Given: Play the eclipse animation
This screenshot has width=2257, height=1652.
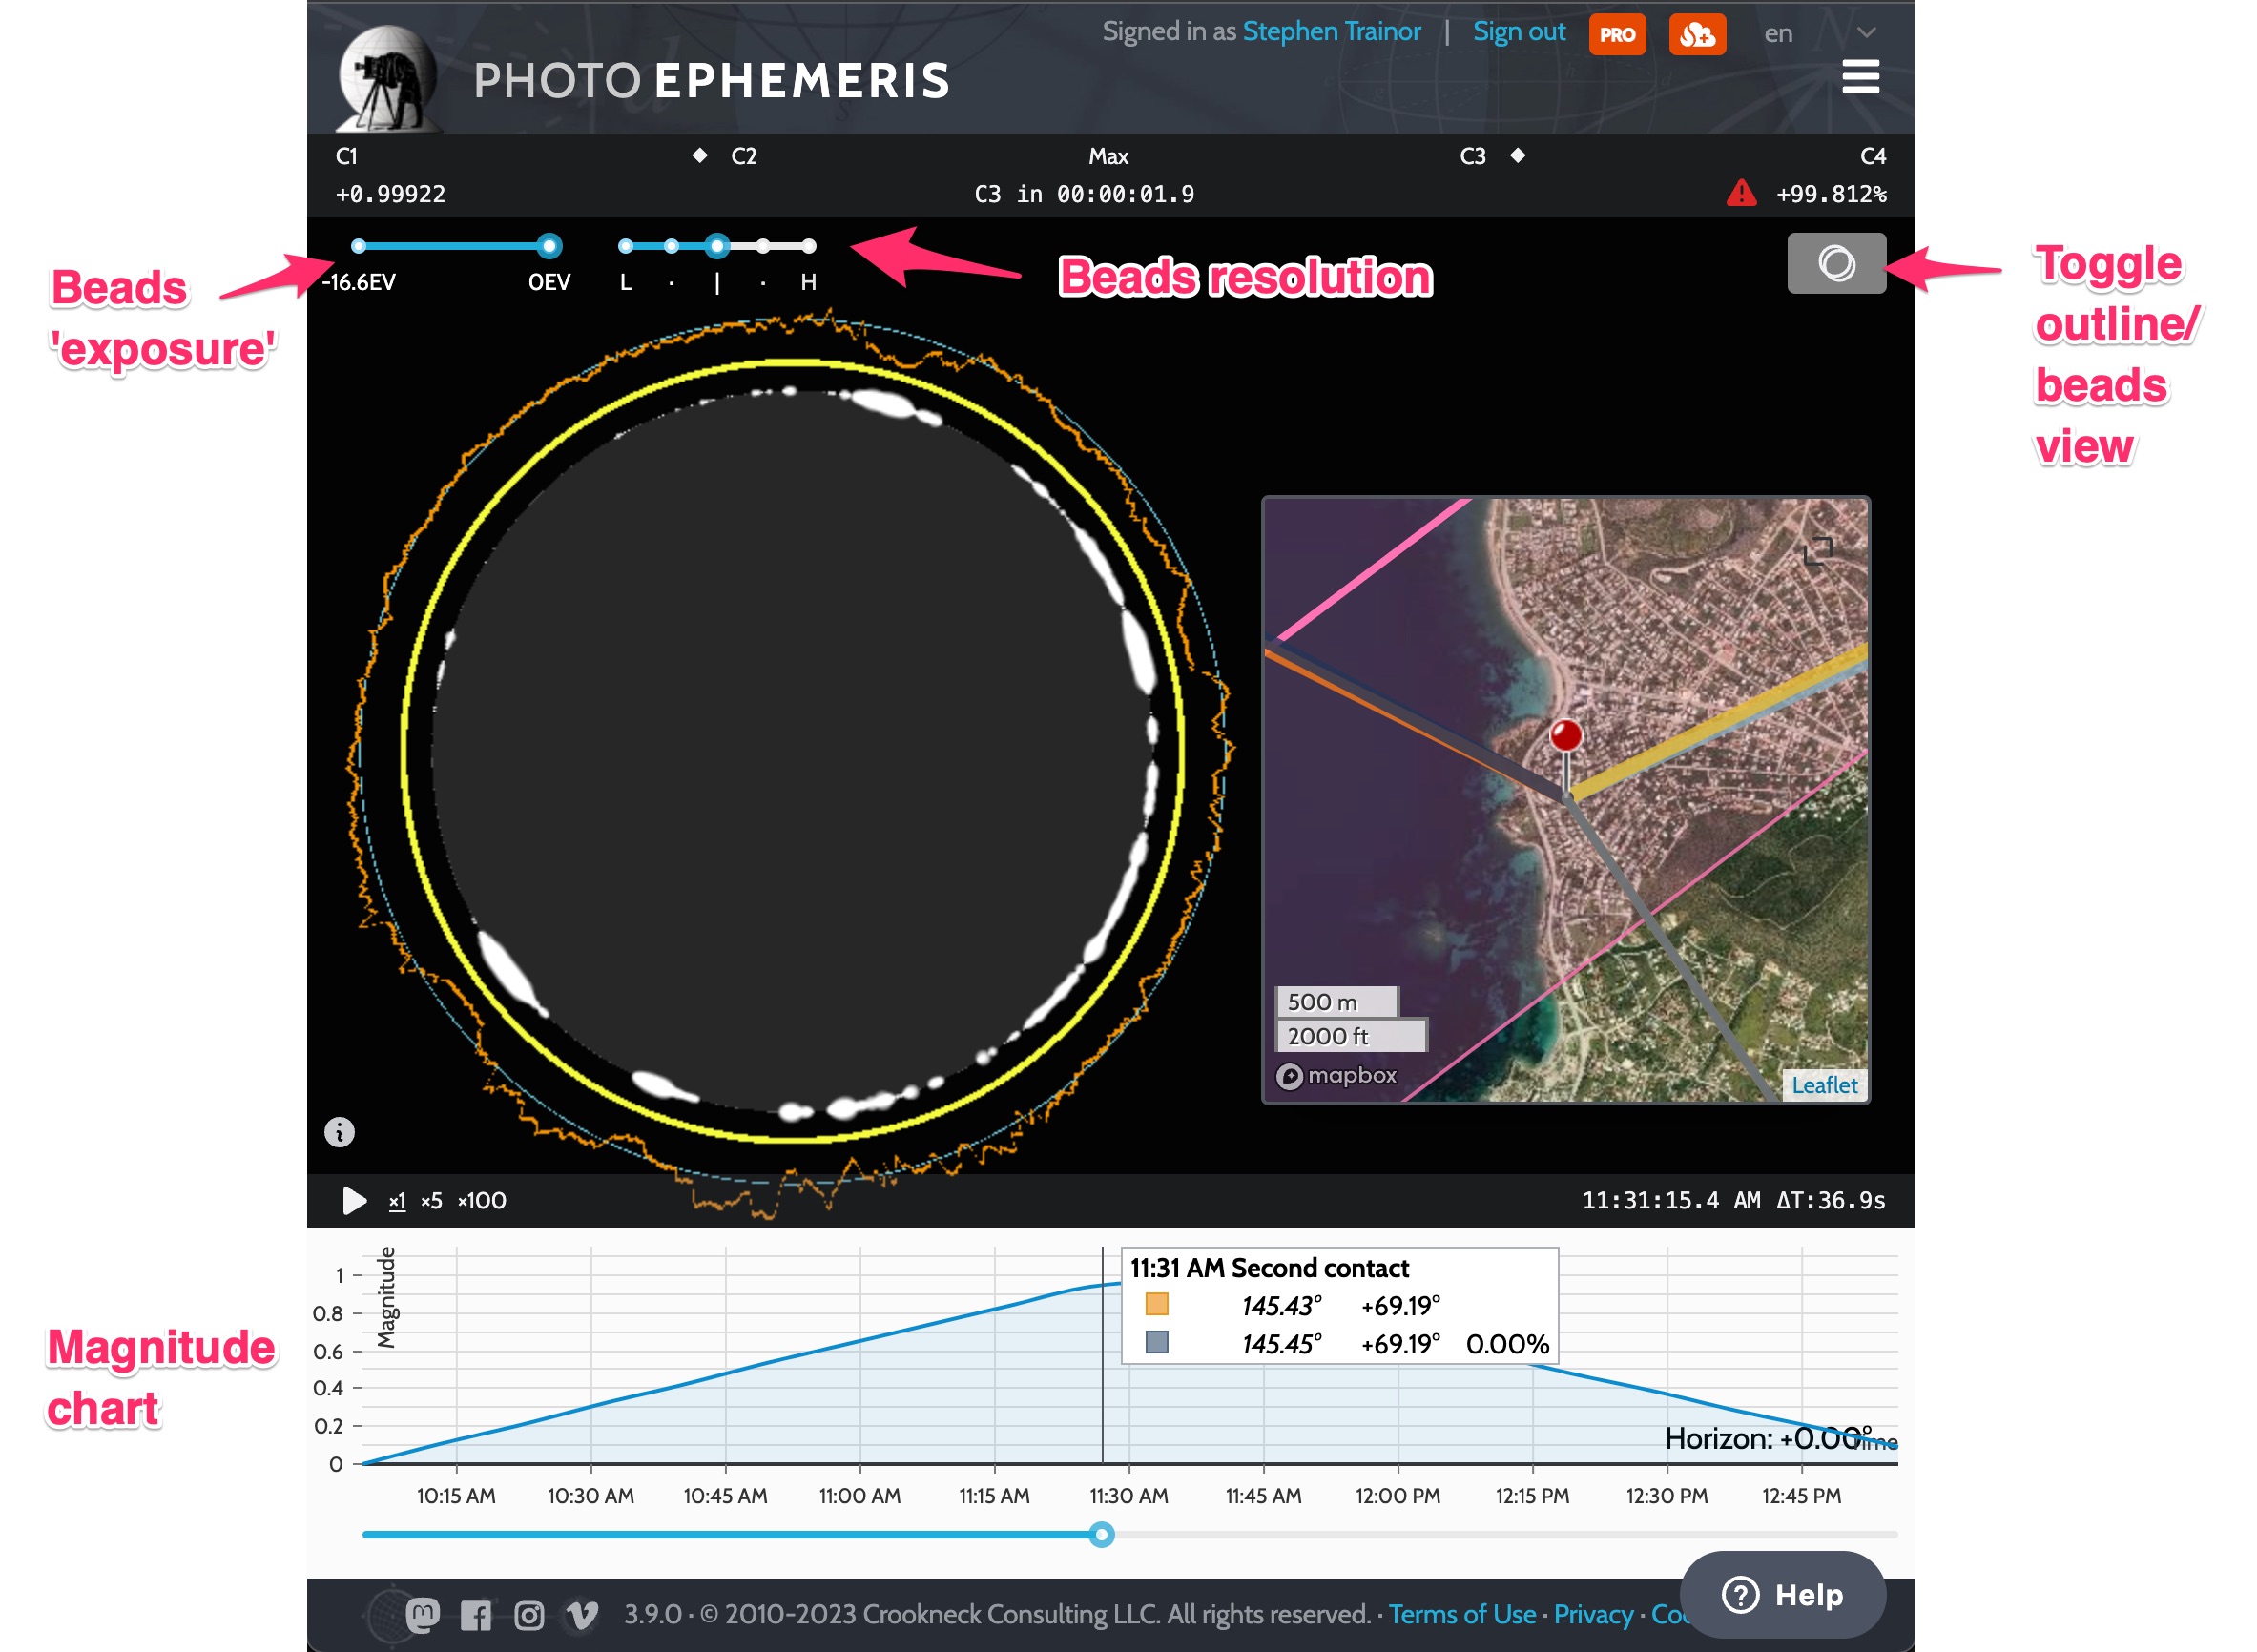Looking at the screenshot, I should (x=354, y=1200).
